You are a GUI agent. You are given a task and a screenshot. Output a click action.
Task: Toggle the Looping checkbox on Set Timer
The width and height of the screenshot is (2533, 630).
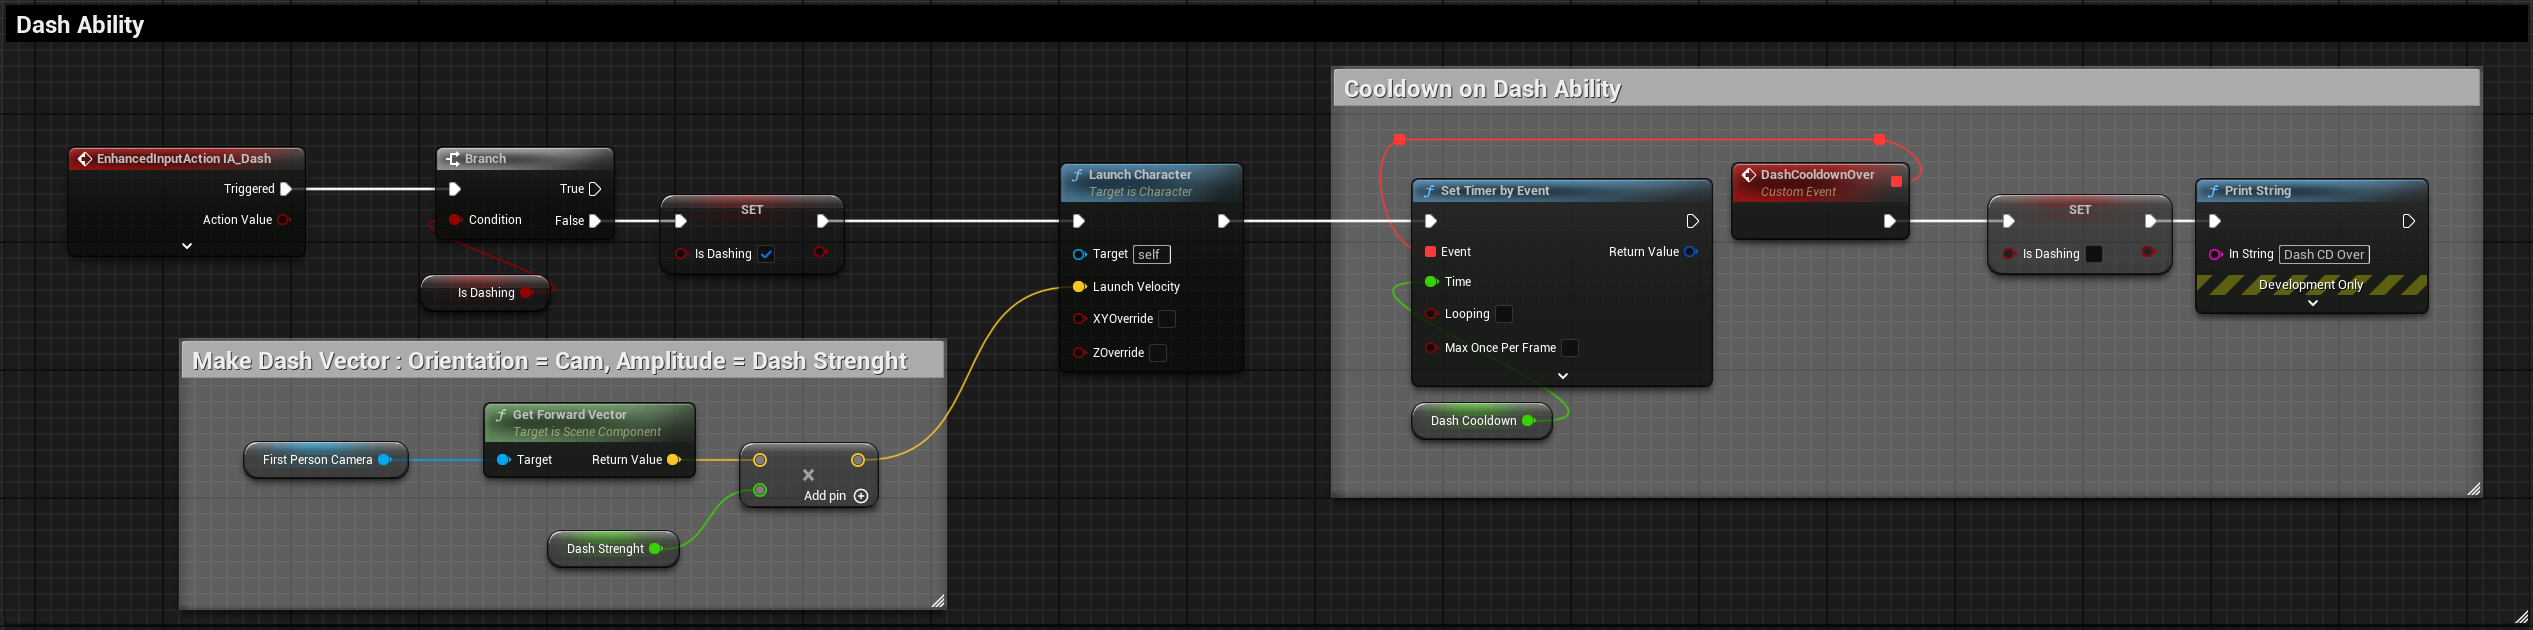[x=1503, y=314]
